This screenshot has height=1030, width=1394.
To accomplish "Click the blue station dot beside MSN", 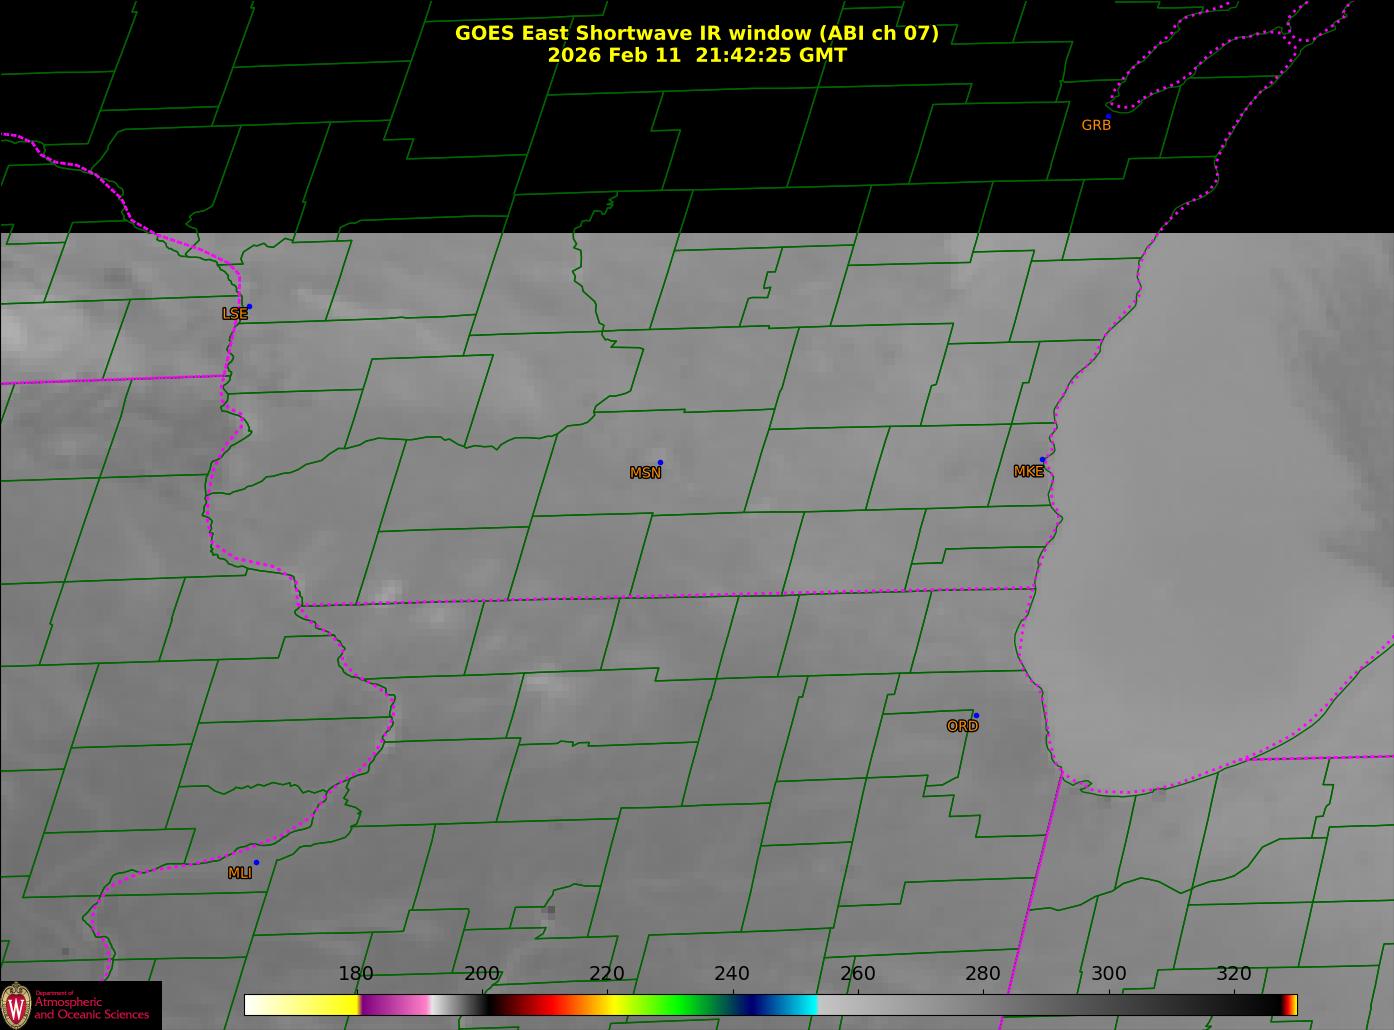I will click(x=660, y=463).
